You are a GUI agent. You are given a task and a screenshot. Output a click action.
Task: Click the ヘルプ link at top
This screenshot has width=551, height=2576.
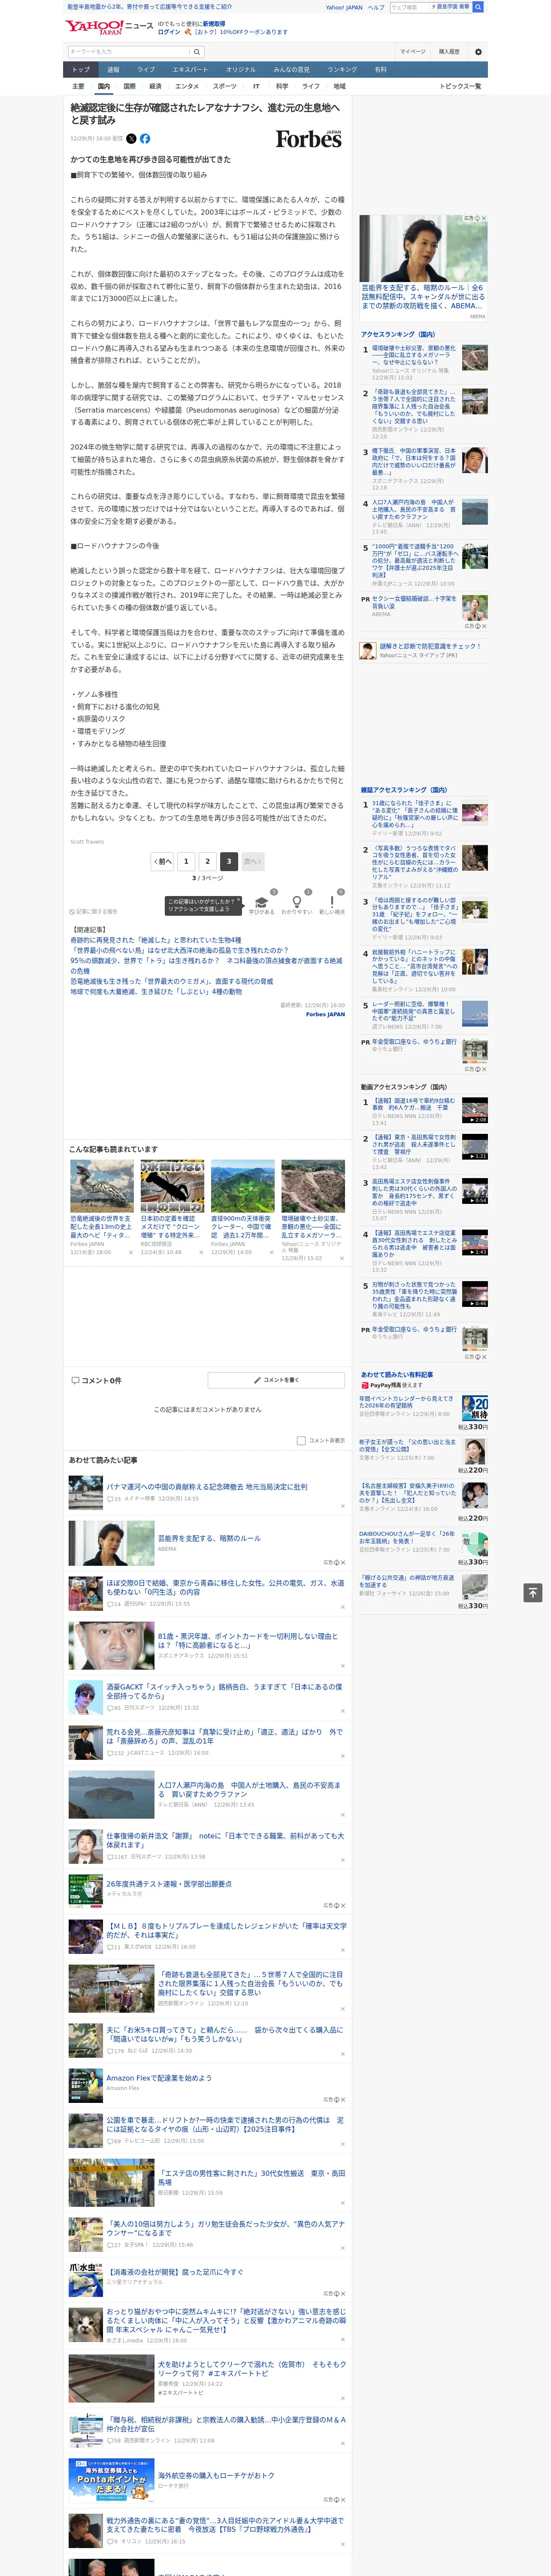tap(376, 7)
